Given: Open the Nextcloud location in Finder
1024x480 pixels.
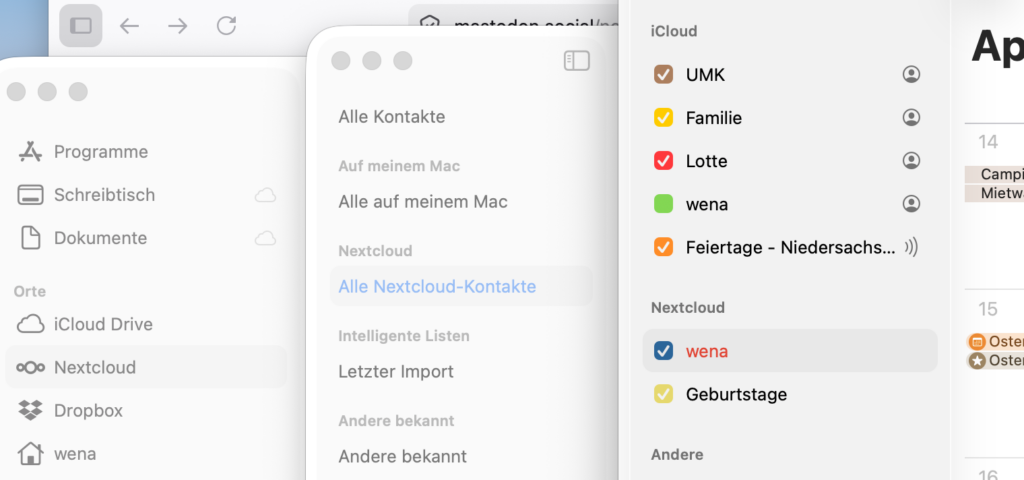Looking at the screenshot, I should 95,367.
